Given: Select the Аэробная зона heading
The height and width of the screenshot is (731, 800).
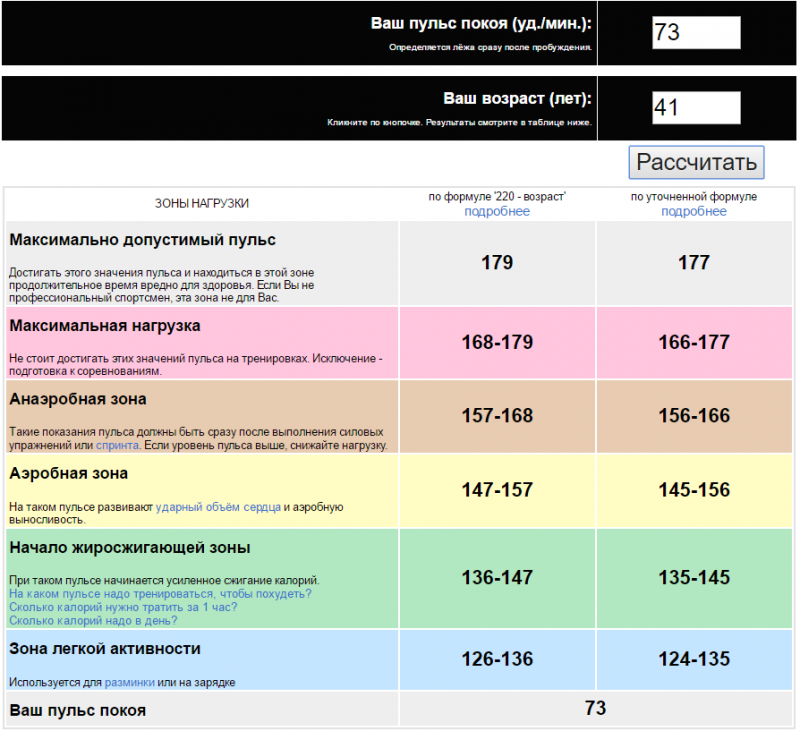Looking at the screenshot, I should tap(68, 473).
